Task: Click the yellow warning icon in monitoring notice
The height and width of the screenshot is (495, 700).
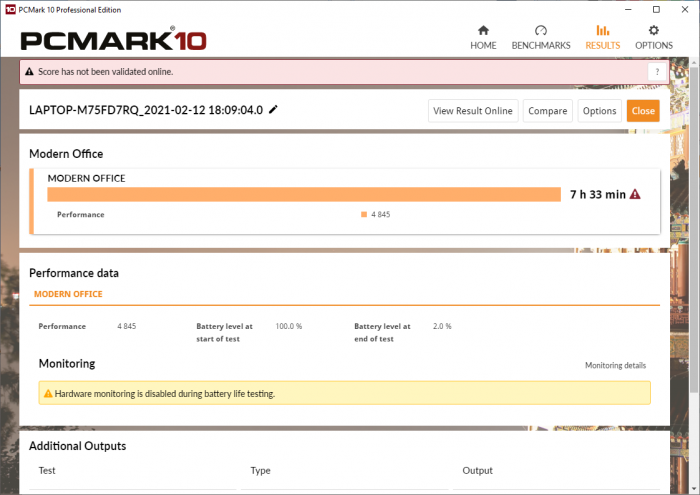Action: pyautogui.click(x=48, y=394)
